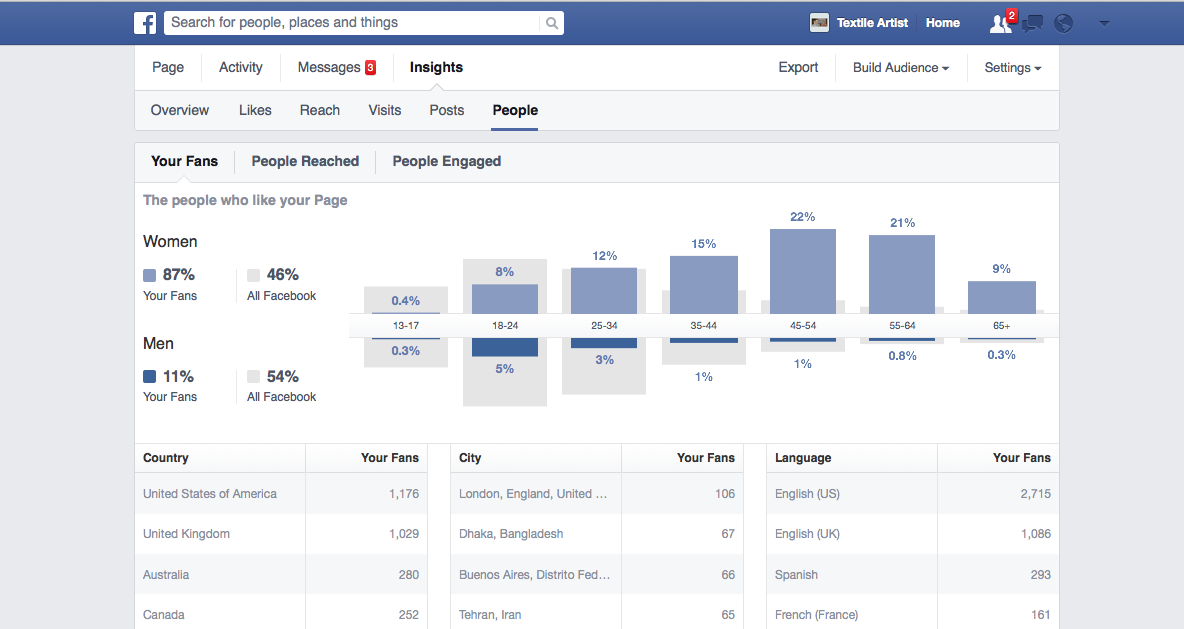Click the search magnifier icon
Viewport: 1184px width, 629px height.
(x=552, y=23)
